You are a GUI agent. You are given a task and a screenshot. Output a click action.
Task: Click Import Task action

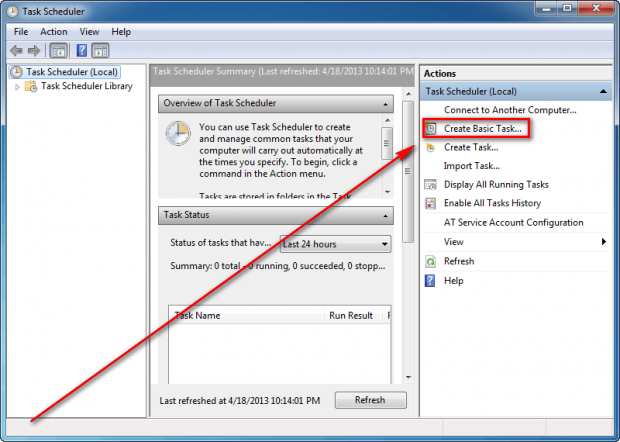point(472,166)
